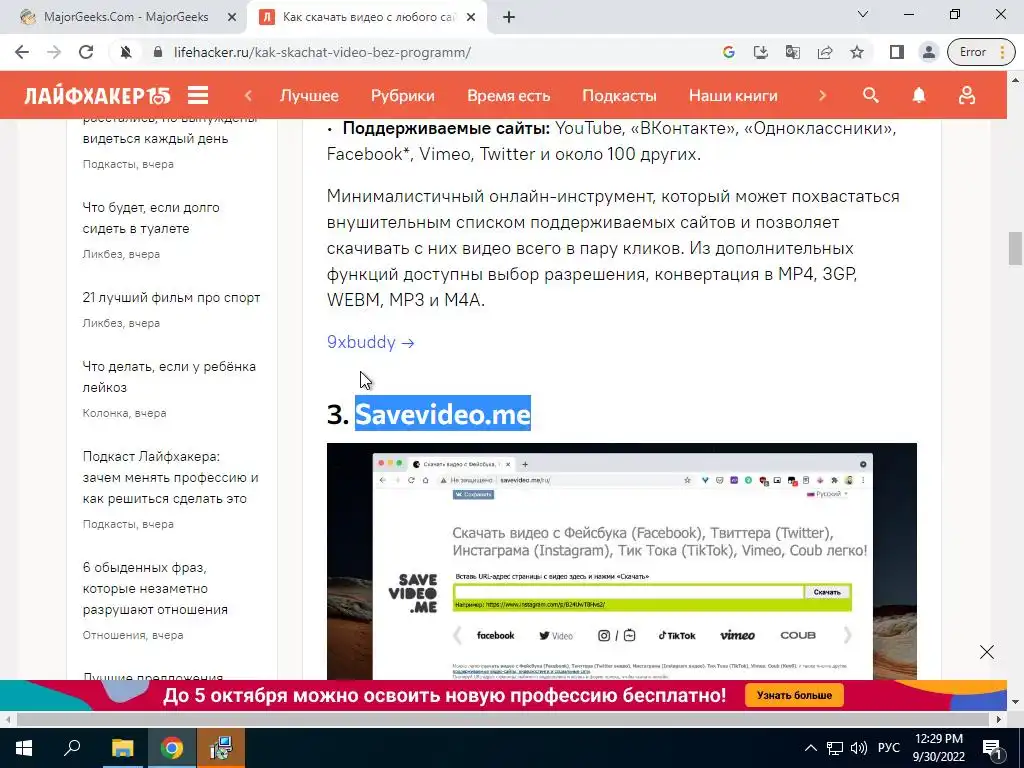The image size is (1024, 768).
Task: Open the Windows Start menu
Action: pos(24,748)
